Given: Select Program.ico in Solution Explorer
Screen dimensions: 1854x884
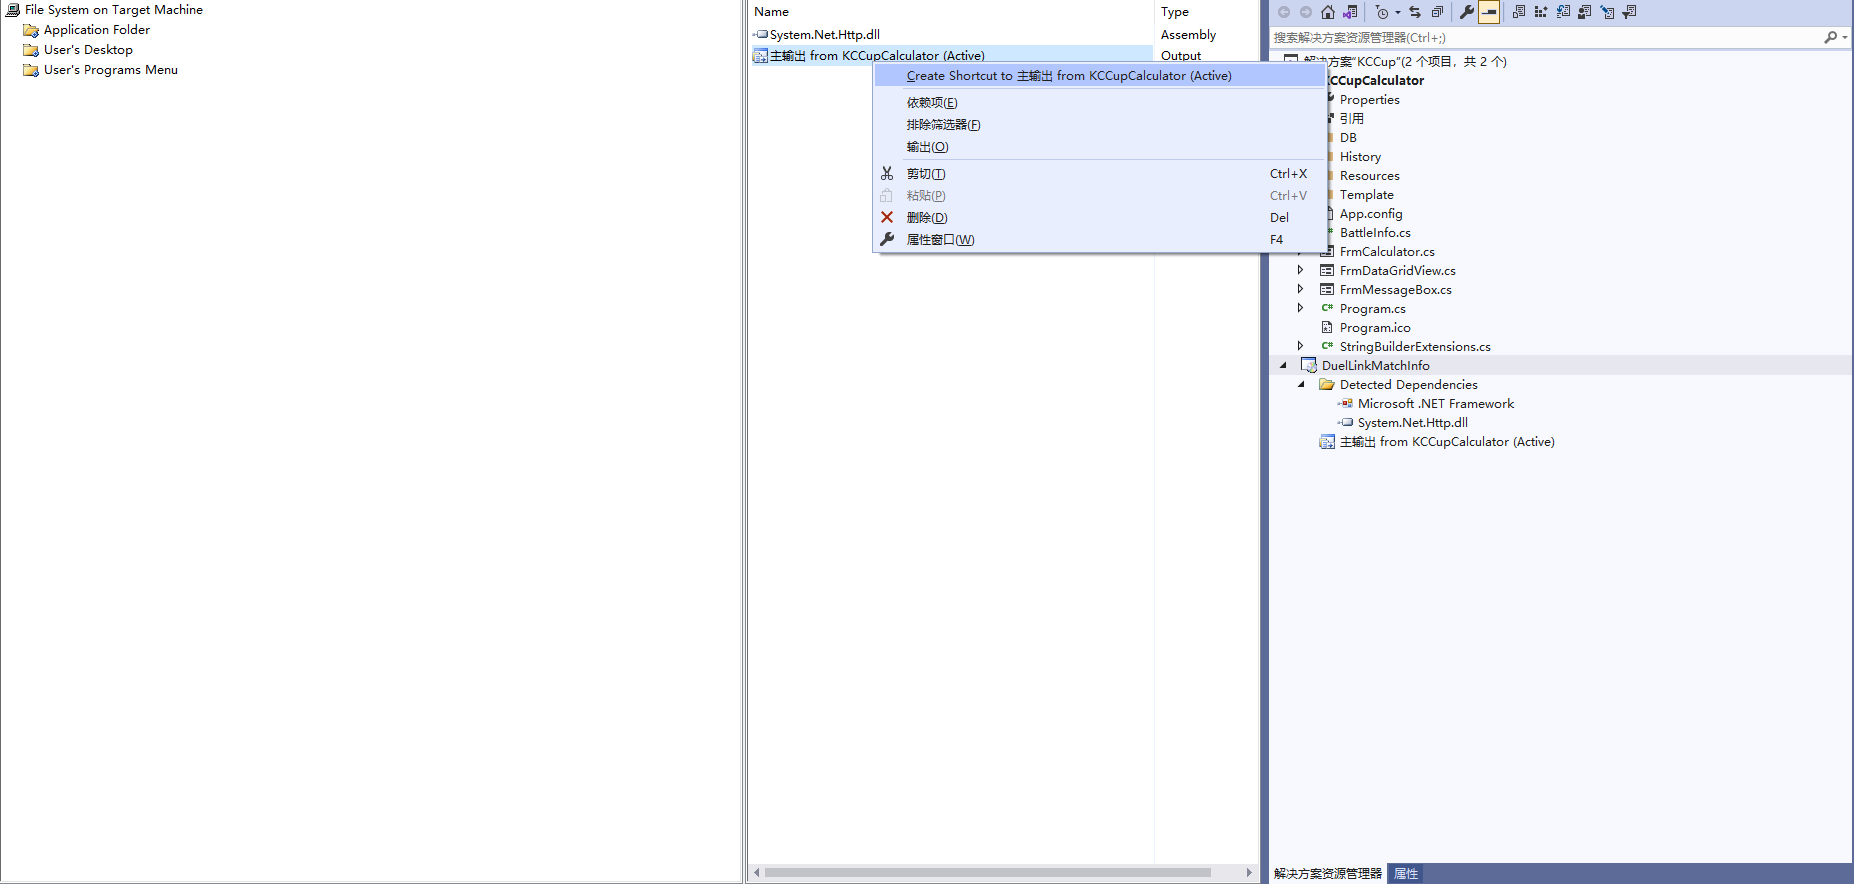Looking at the screenshot, I should coord(1375,328).
